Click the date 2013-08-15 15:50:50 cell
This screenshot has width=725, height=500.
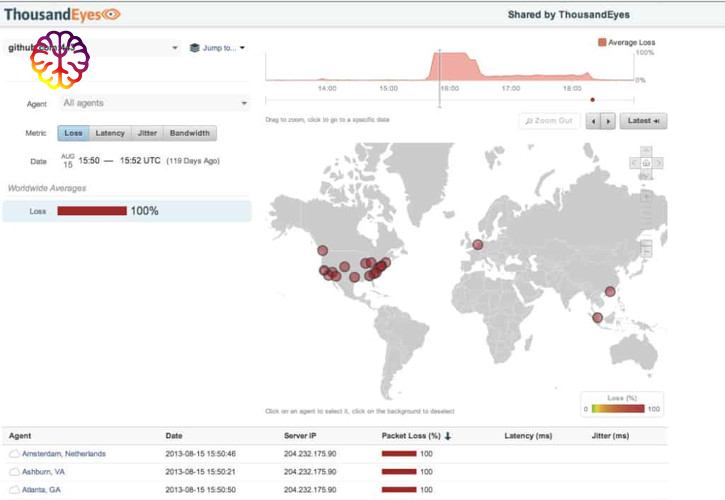pos(201,490)
